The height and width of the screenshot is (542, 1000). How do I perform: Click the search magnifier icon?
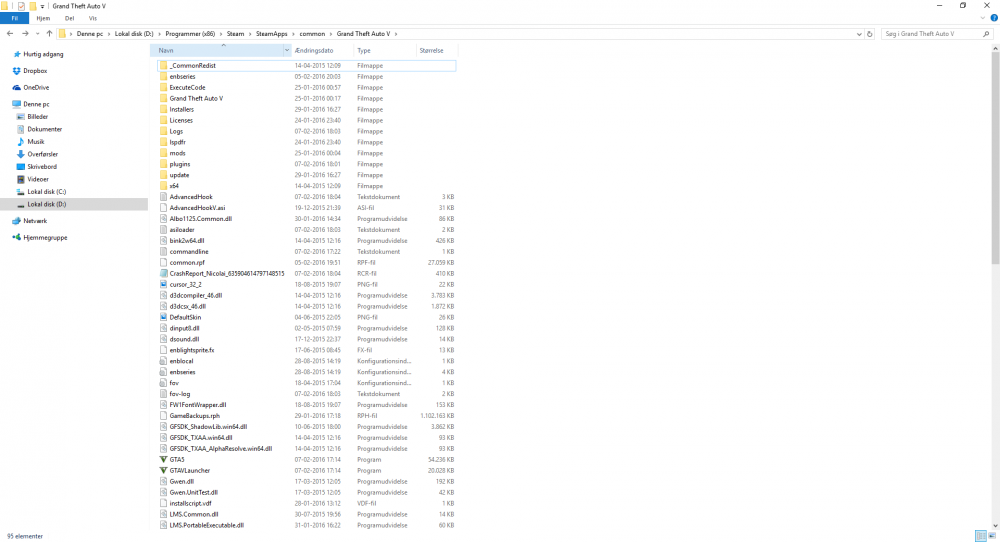987,34
